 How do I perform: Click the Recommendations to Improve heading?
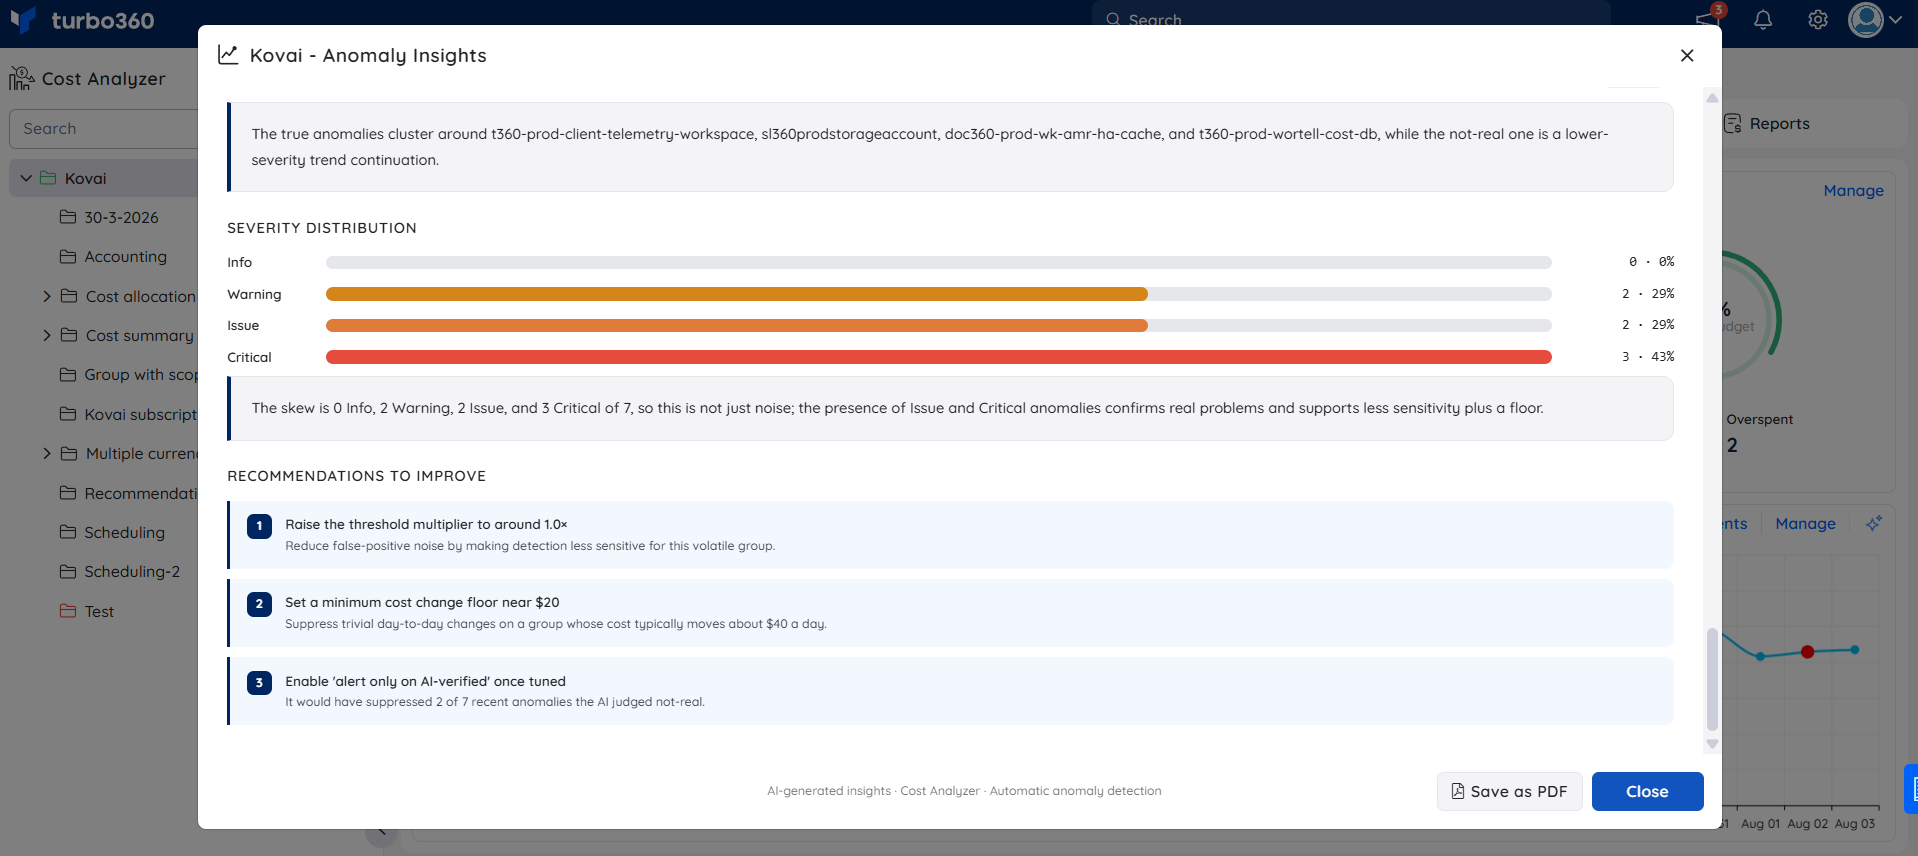(x=356, y=476)
